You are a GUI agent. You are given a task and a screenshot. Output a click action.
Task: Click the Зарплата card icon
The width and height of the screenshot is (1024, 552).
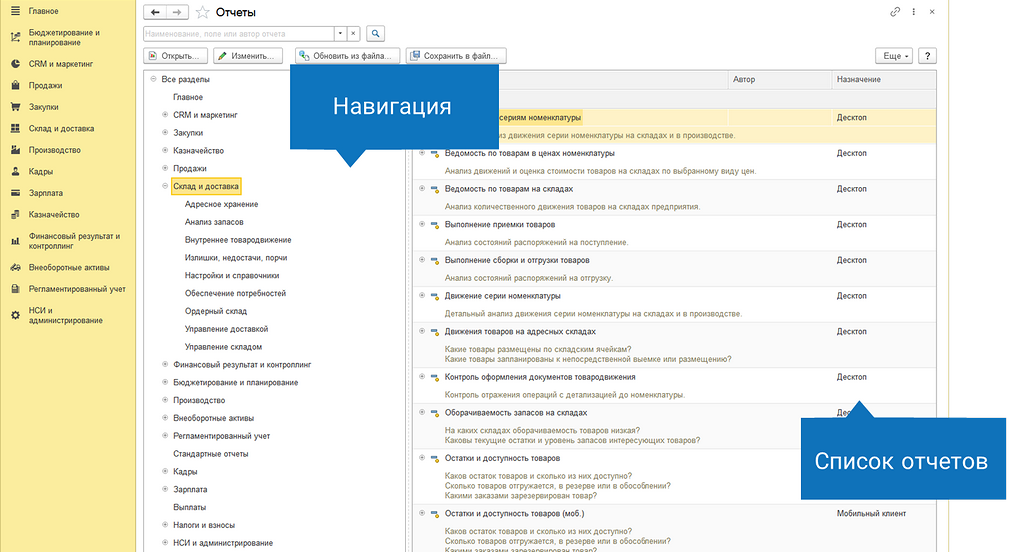tap(15, 193)
